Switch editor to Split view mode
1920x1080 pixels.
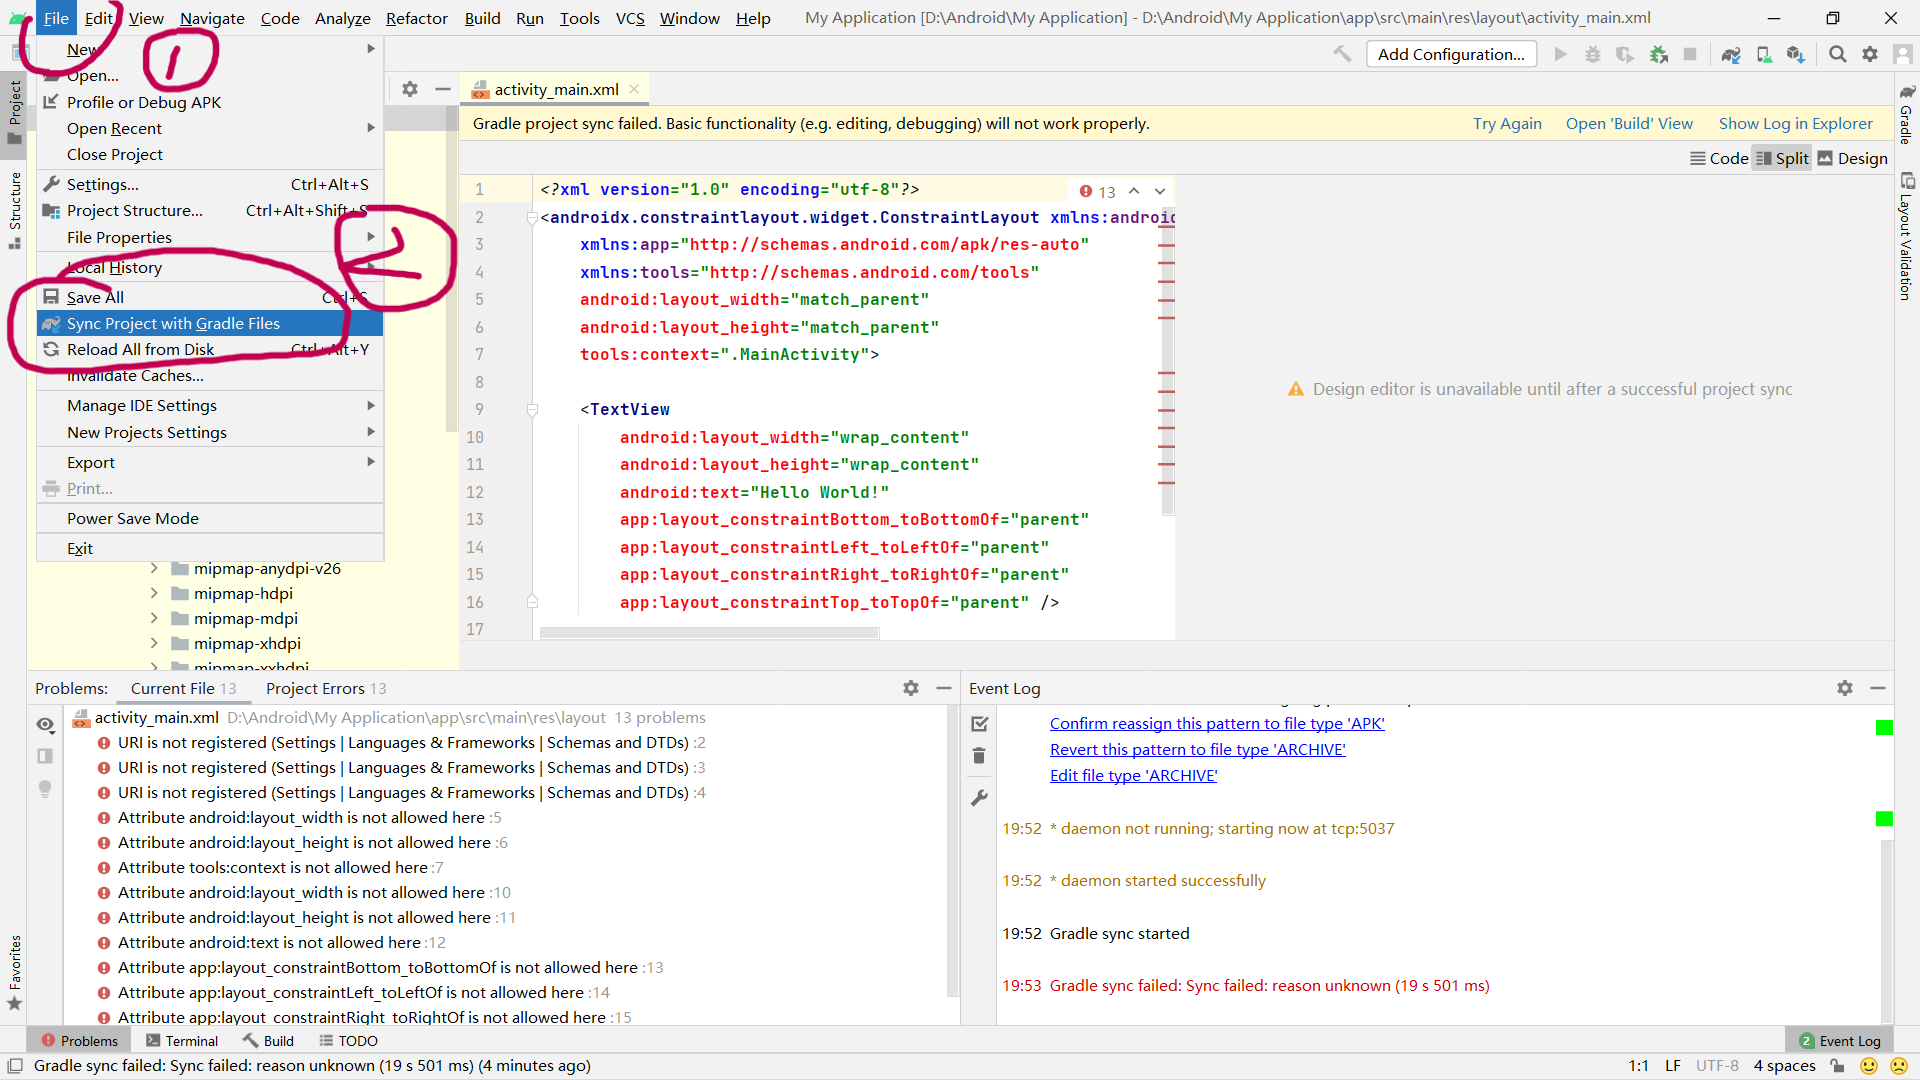click(1782, 158)
